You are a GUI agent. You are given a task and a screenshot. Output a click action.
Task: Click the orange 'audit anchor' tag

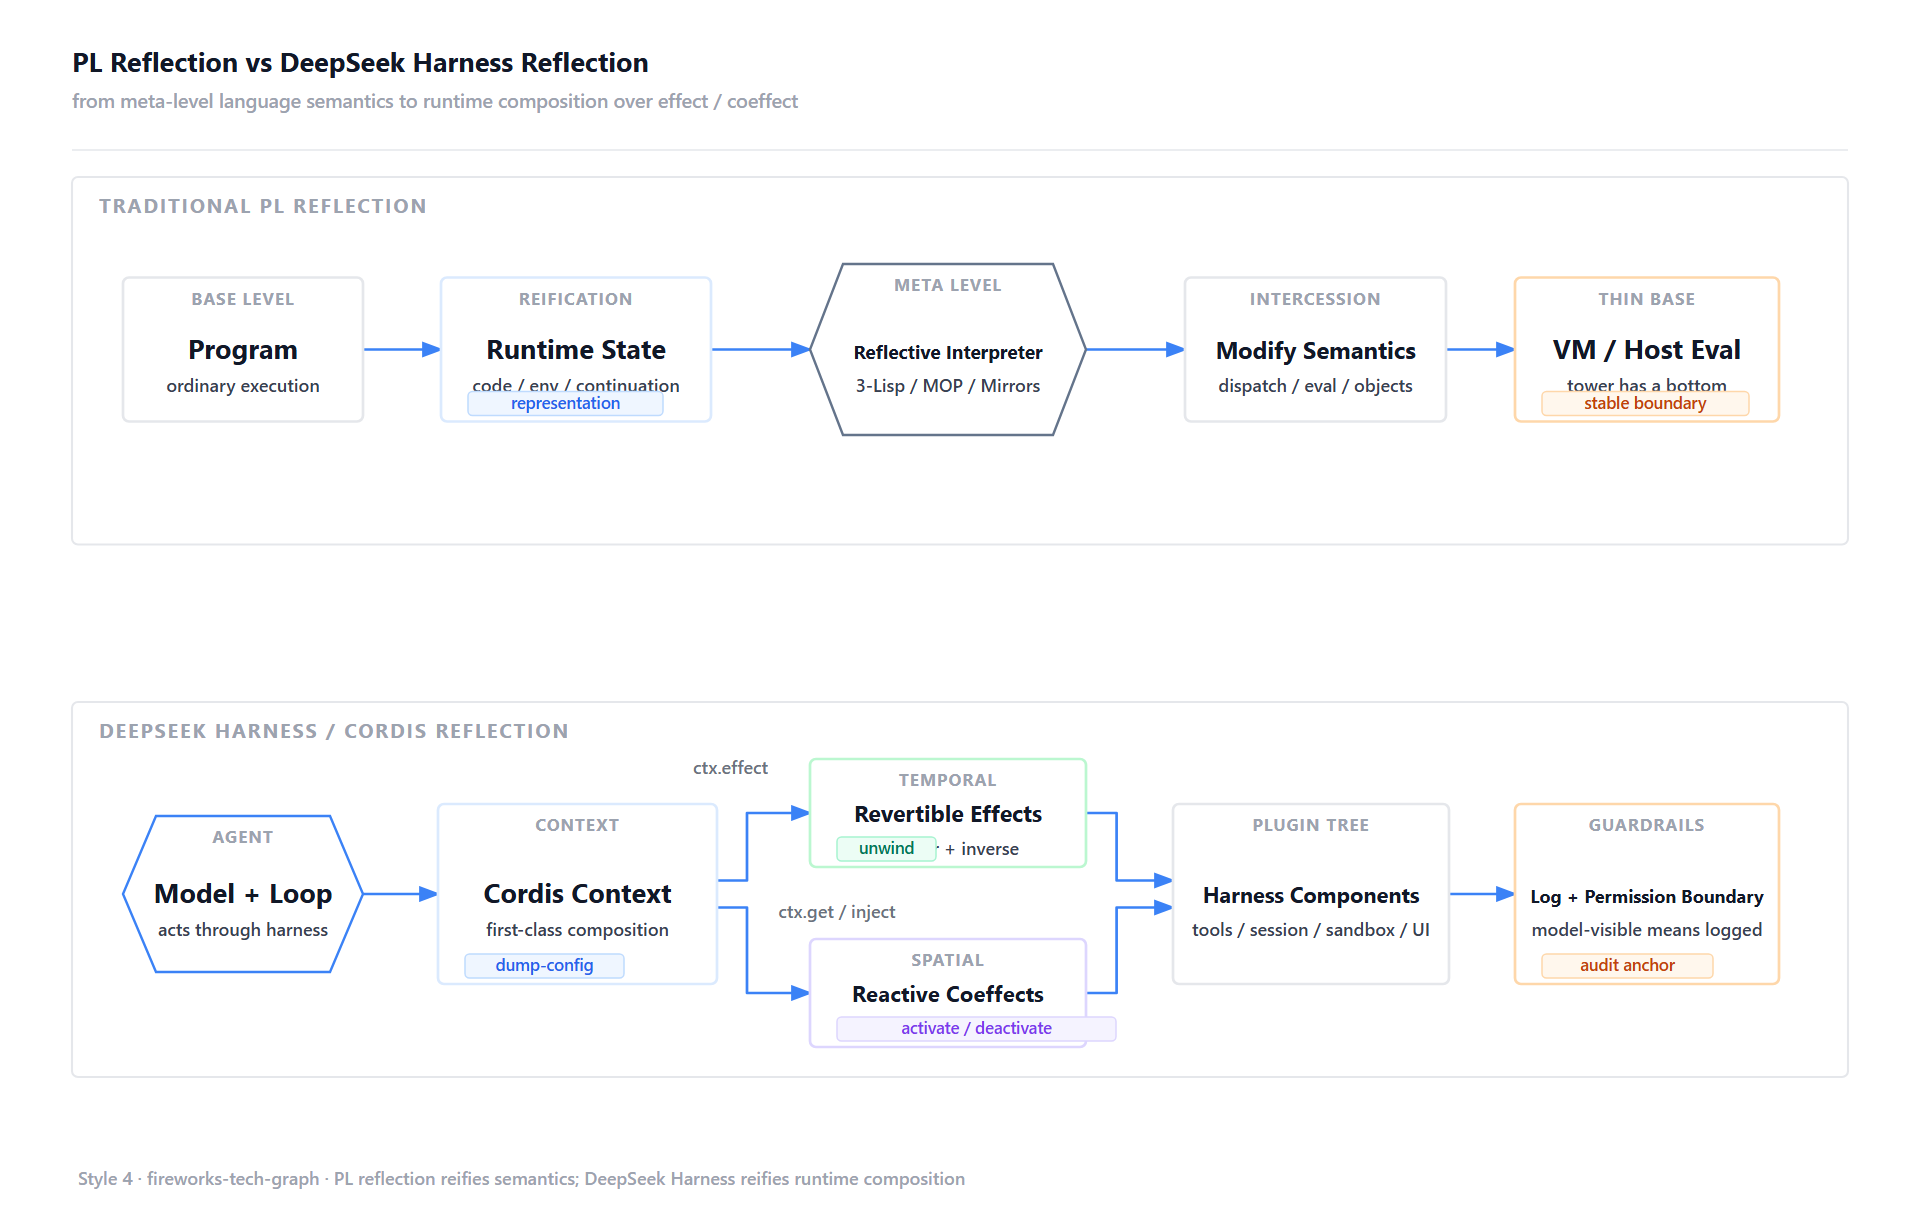[1627, 965]
